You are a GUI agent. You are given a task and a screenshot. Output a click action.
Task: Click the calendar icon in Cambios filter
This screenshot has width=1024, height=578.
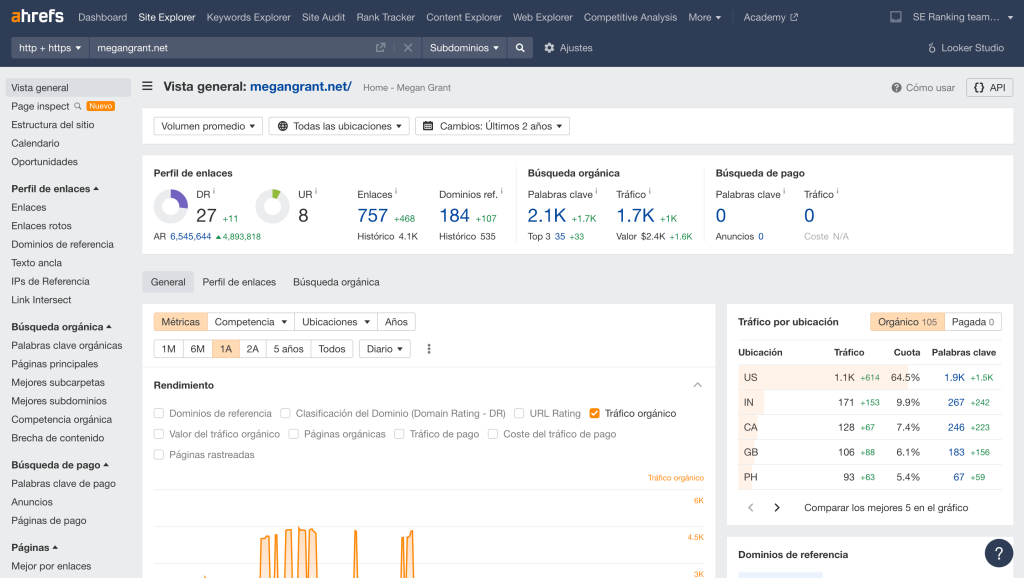428,126
